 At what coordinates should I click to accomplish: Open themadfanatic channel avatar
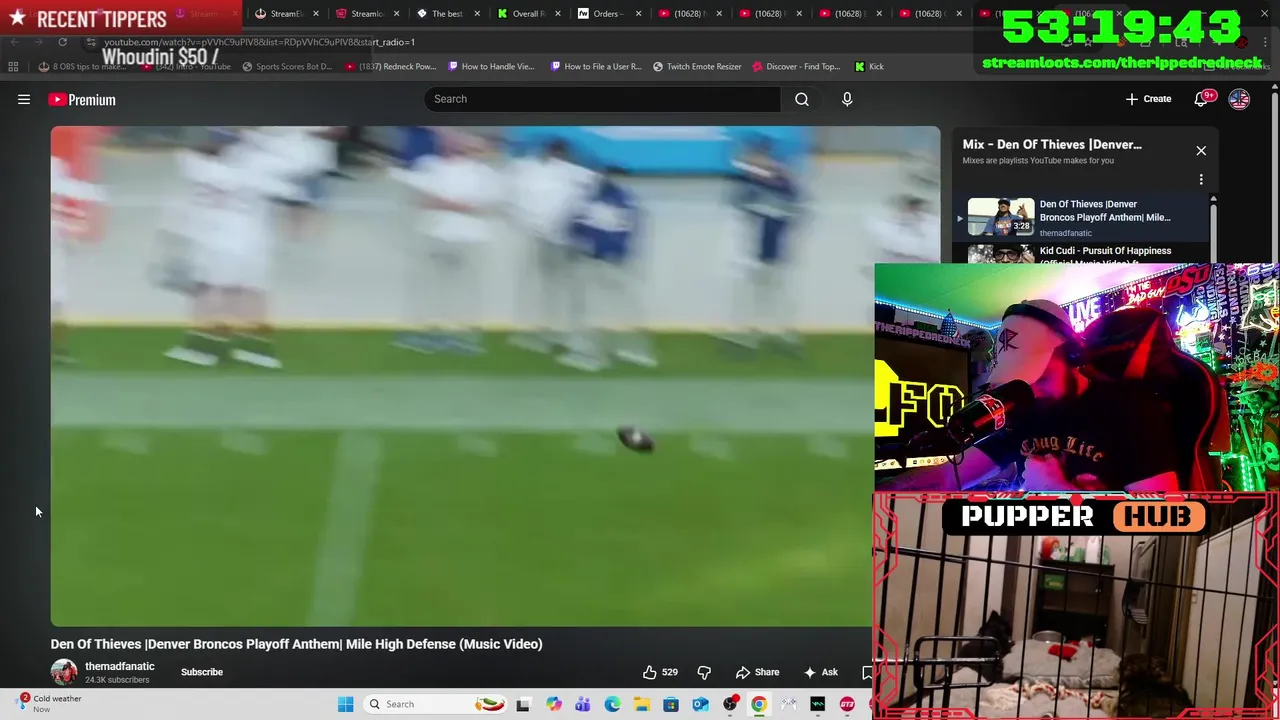tap(64, 672)
